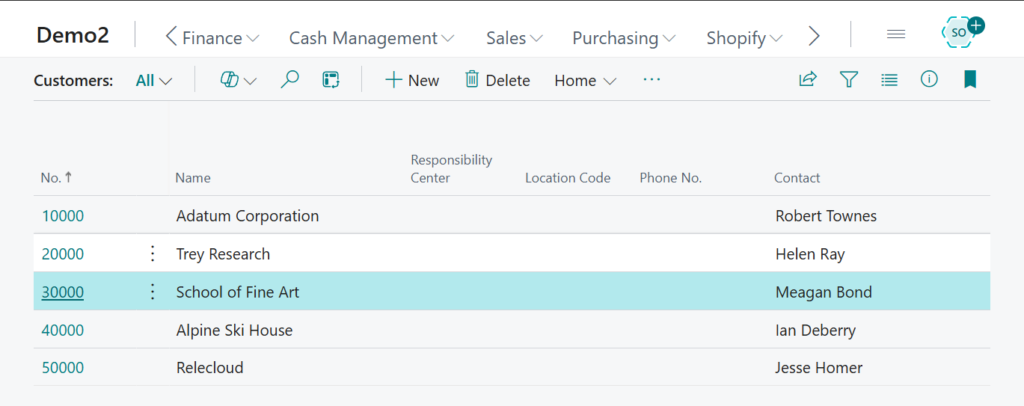Screen dimensions: 1024x406
Task: Show more actions via the ellipsis
Action: point(652,80)
